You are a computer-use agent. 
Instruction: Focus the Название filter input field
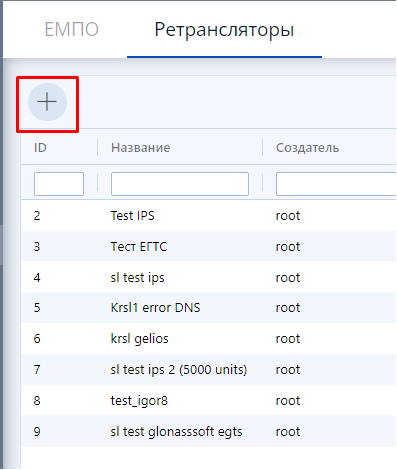click(x=180, y=184)
